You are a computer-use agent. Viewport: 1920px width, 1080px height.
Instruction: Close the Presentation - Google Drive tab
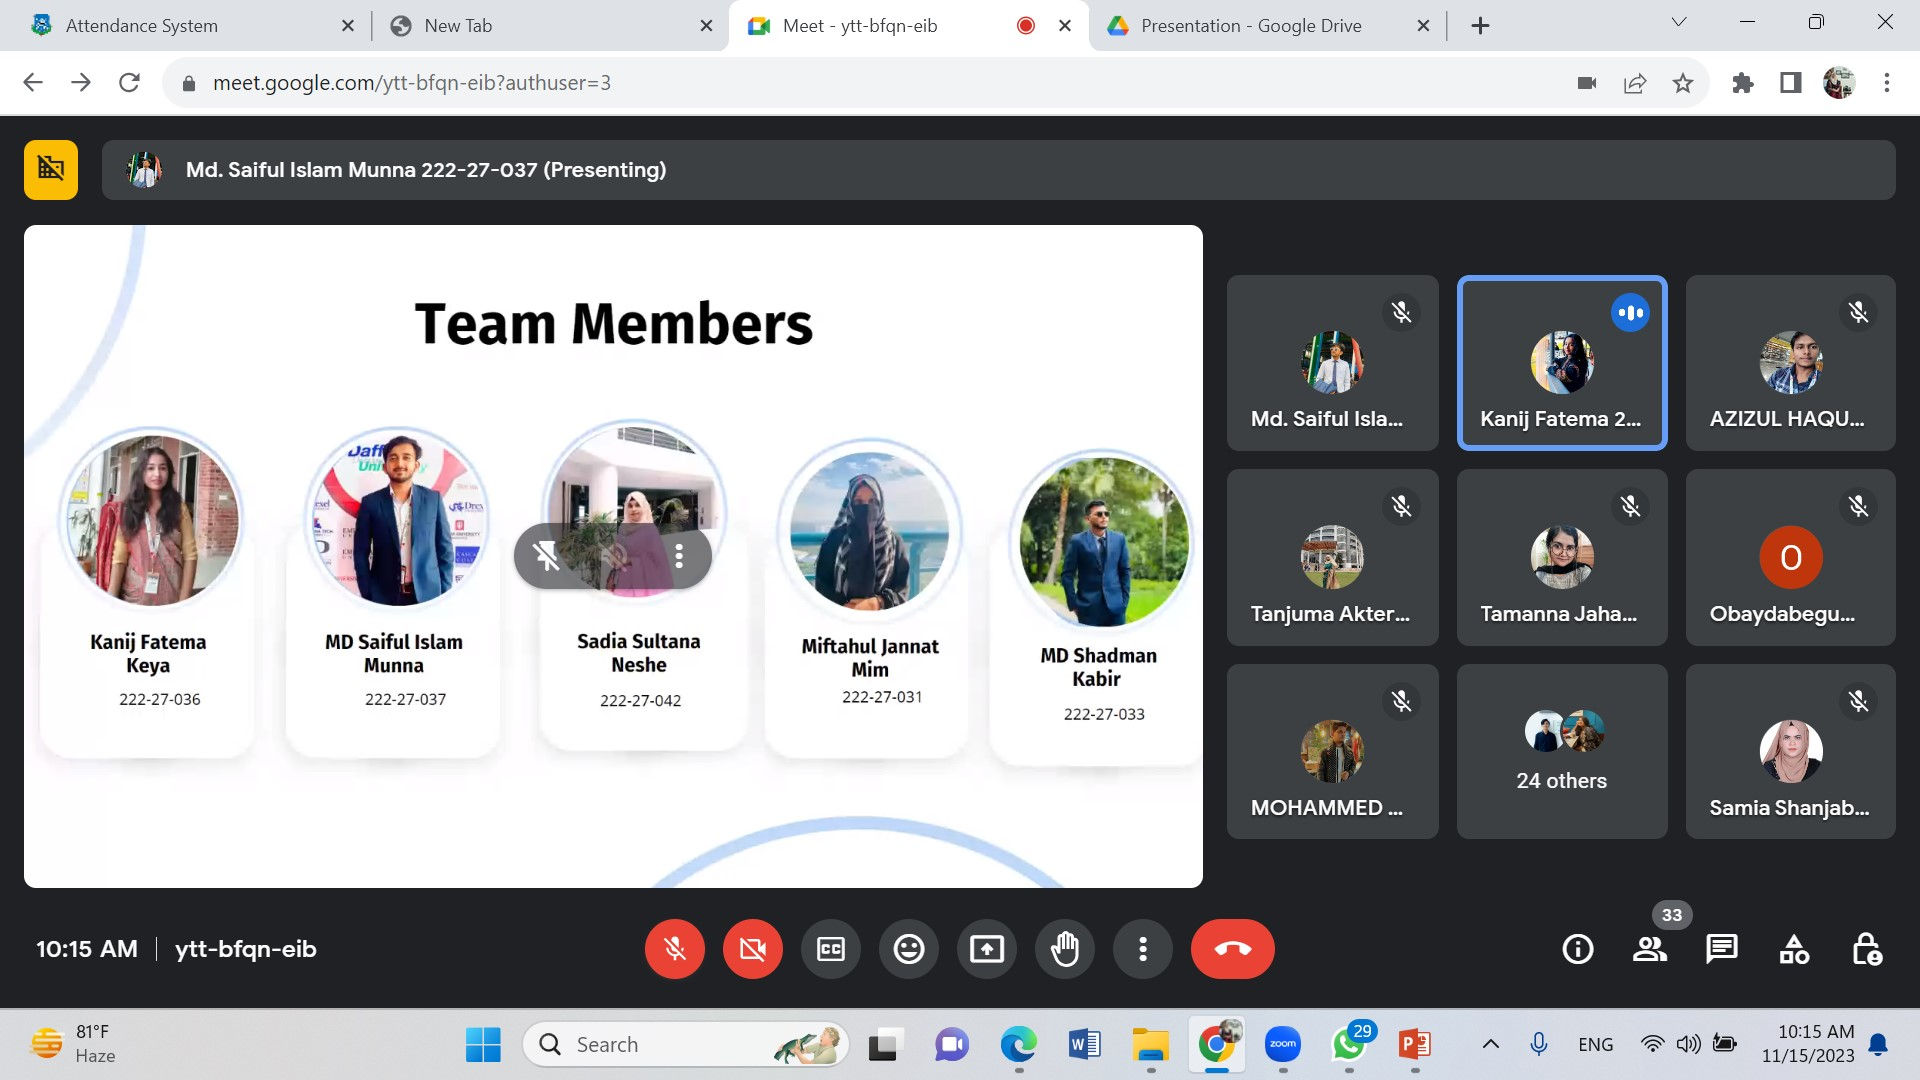tap(1423, 26)
